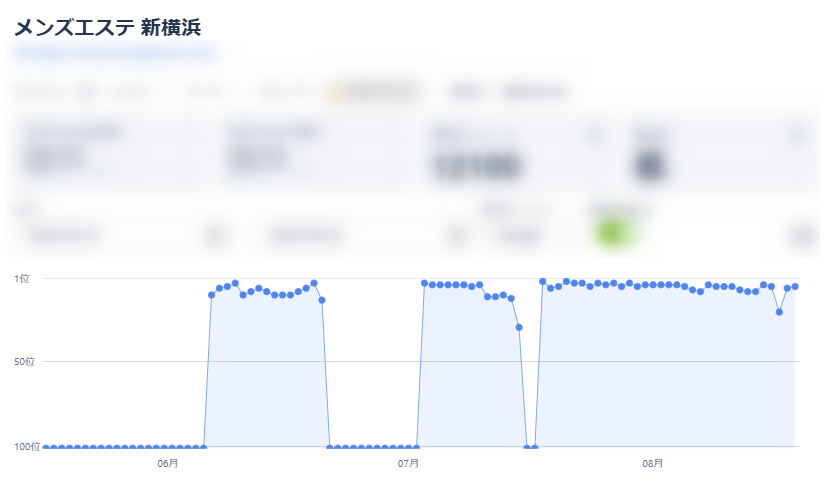The width and height of the screenshot is (831, 502).
Task: Open the blurred URL link under the title
Action: [114, 53]
